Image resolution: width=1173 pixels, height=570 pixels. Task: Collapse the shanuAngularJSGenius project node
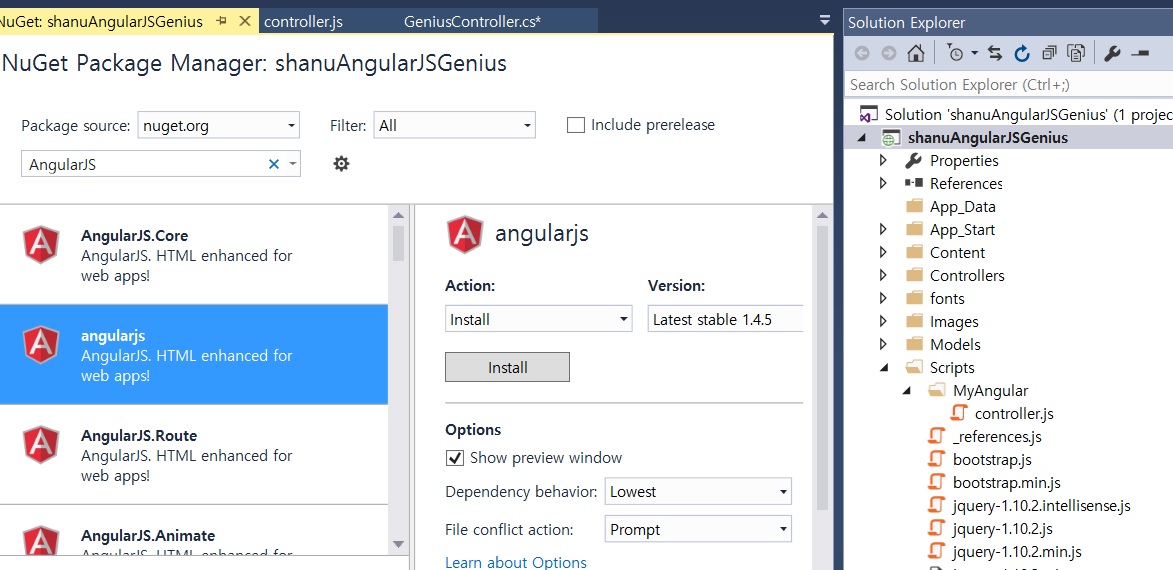pyautogui.click(x=861, y=138)
